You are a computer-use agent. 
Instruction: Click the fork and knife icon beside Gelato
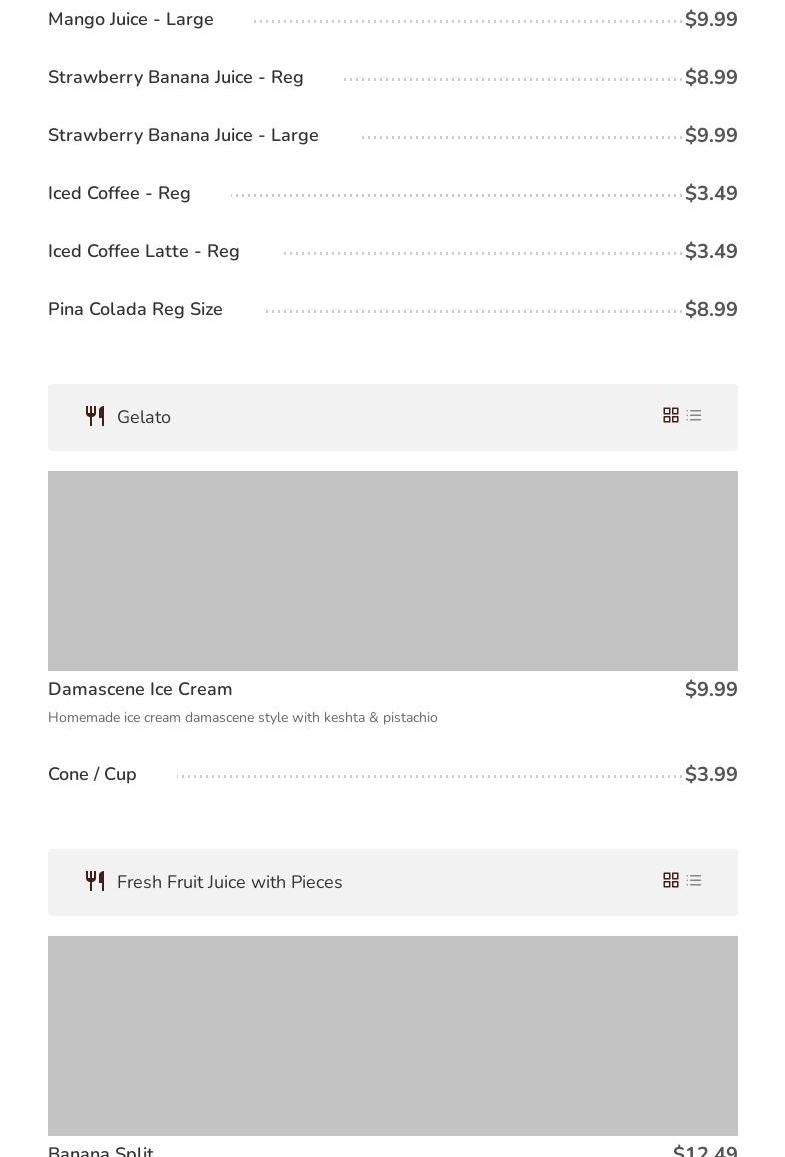[x=95, y=416]
